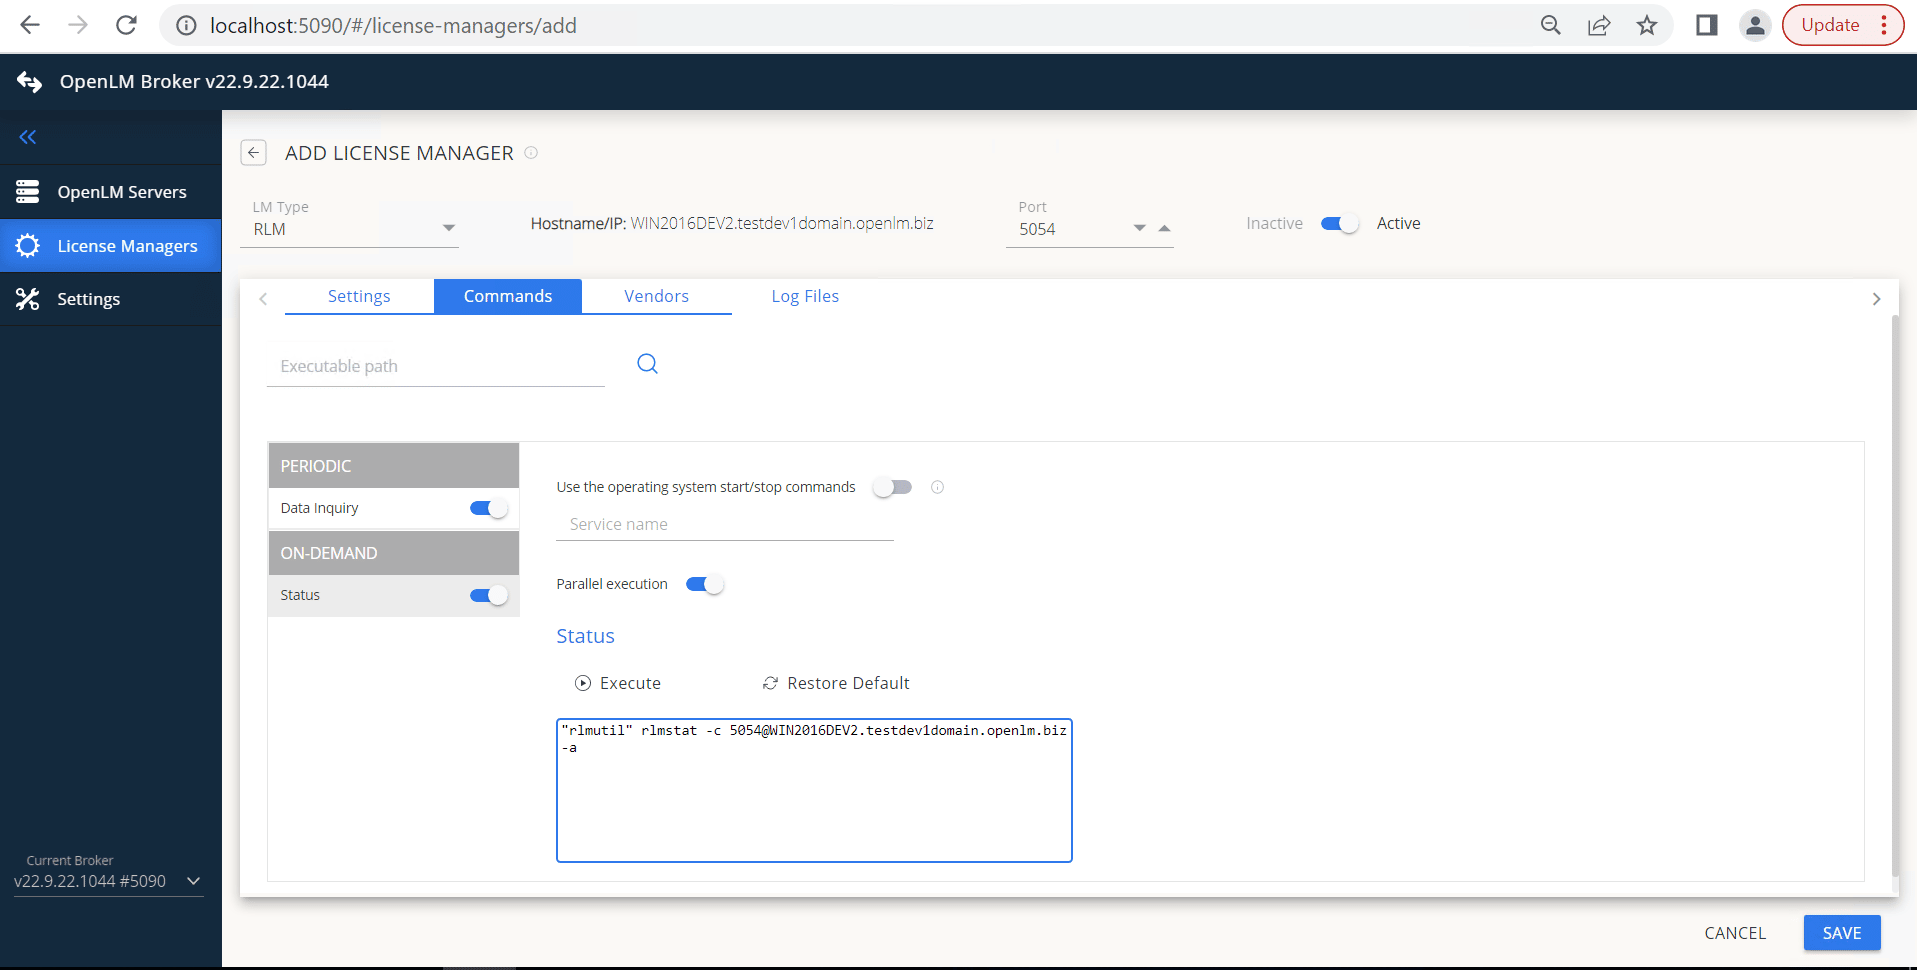Image resolution: width=1917 pixels, height=970 pixels.
Task: Turn off the Status on-demand toggle
Action: [488, 595]
